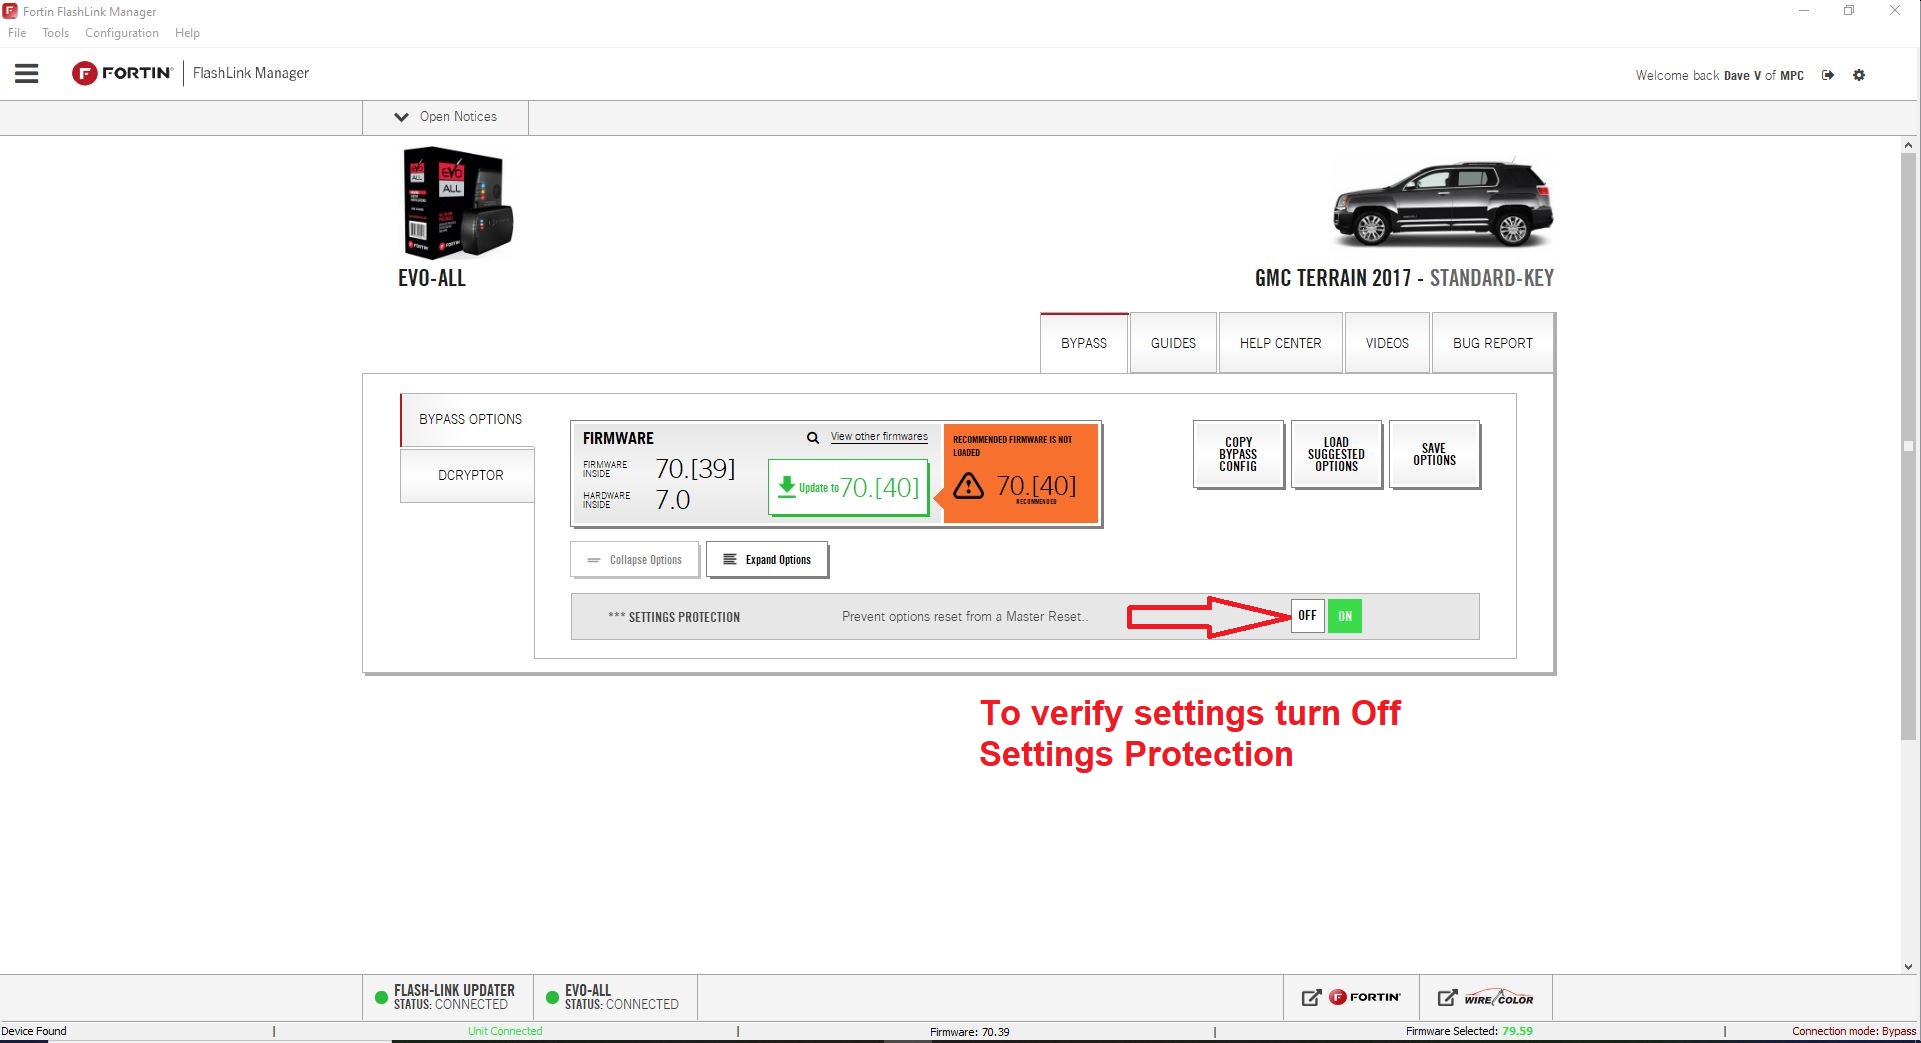Click View other firmwares link

tap(879, 437)
